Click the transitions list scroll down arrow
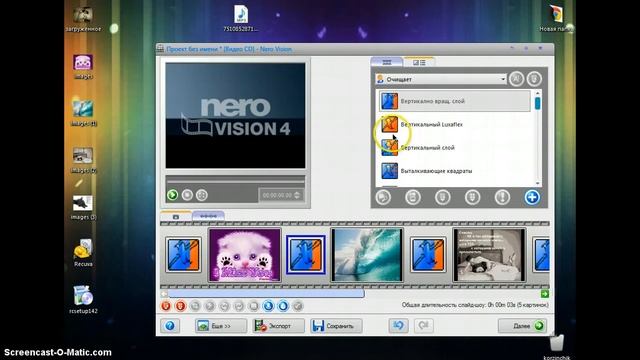 pos(538,183)
